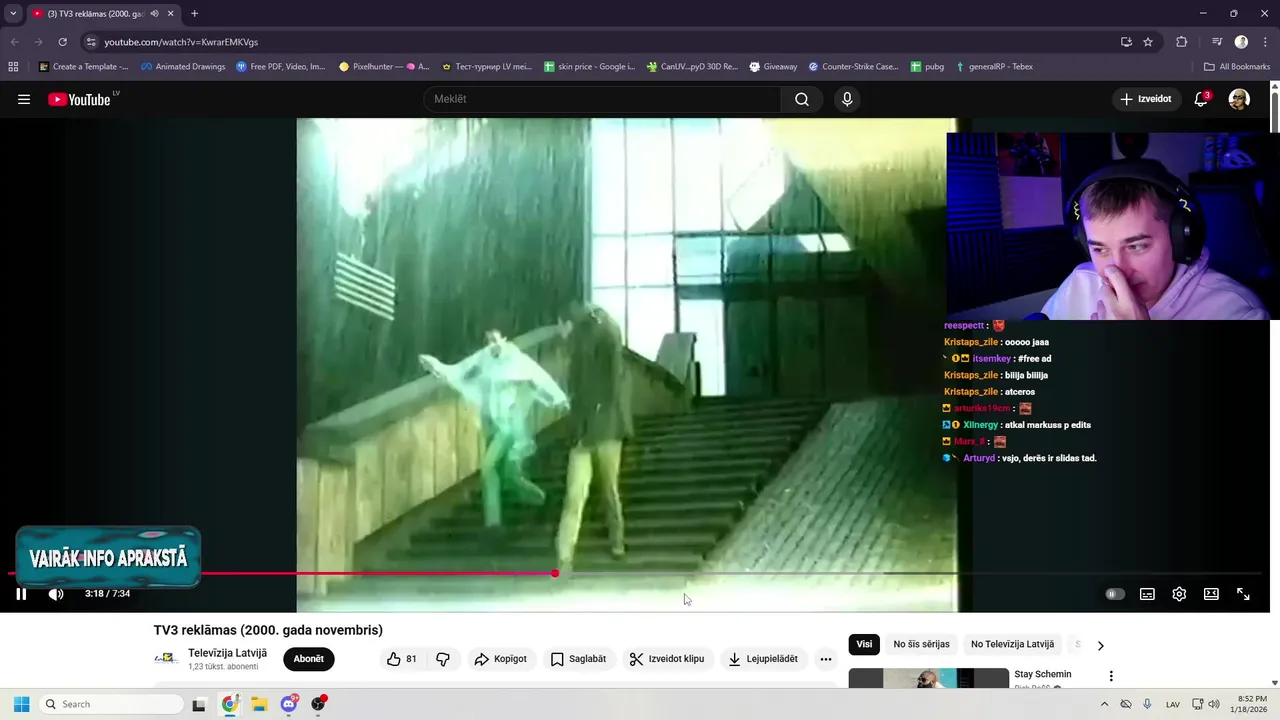The width and height of the screenshot is (1280, 720).
Task: Click the Lejupielādēt download button
Action: click(x=763, y=659)
